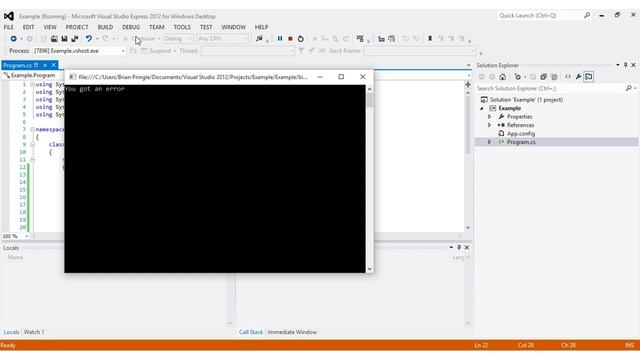Collapse the using directives at line 1
This screenshot has height=360, width=640.
pos(32,84)
